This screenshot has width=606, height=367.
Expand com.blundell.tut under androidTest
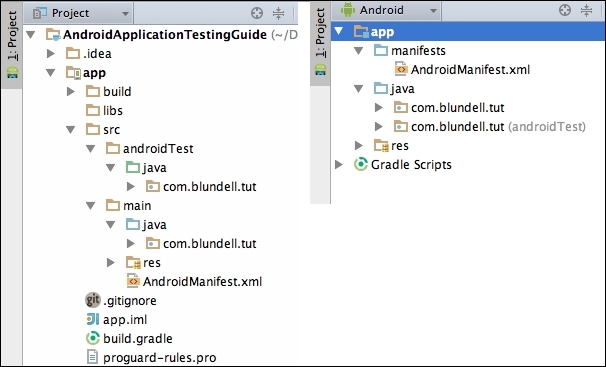pyautogui.click(x=131, y=187)
